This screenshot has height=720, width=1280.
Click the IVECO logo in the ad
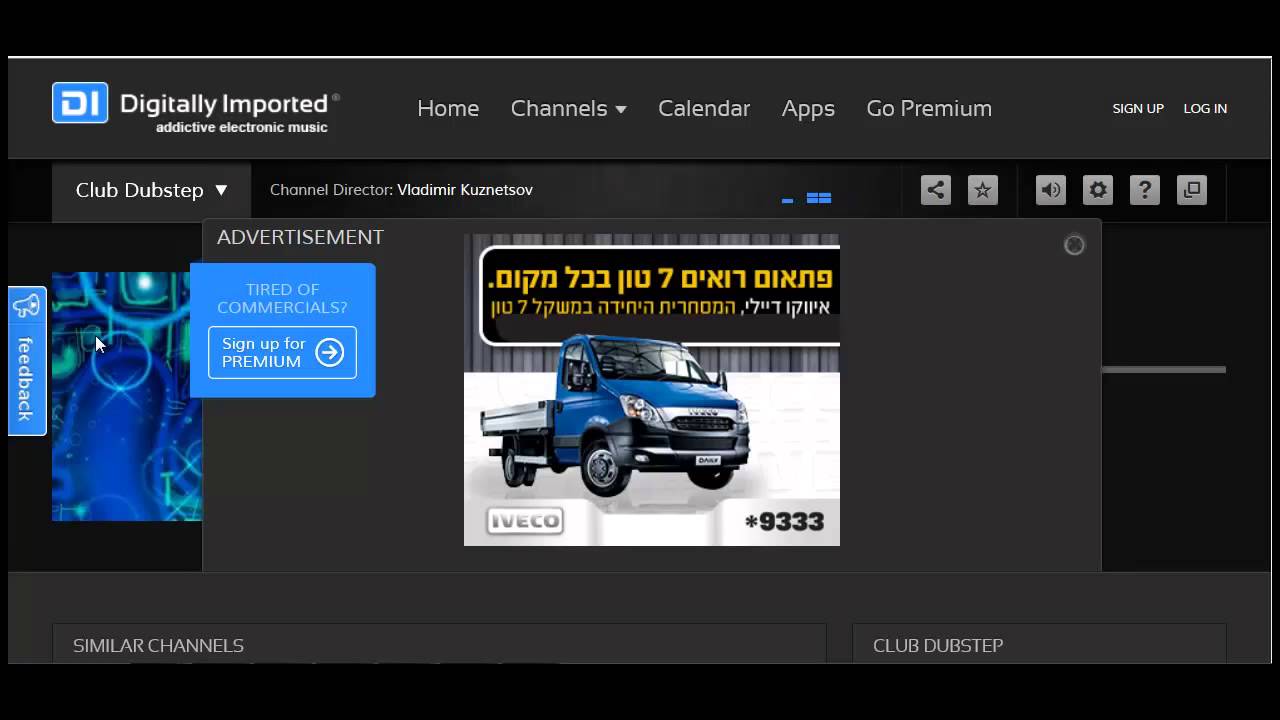tap(525, 521)
